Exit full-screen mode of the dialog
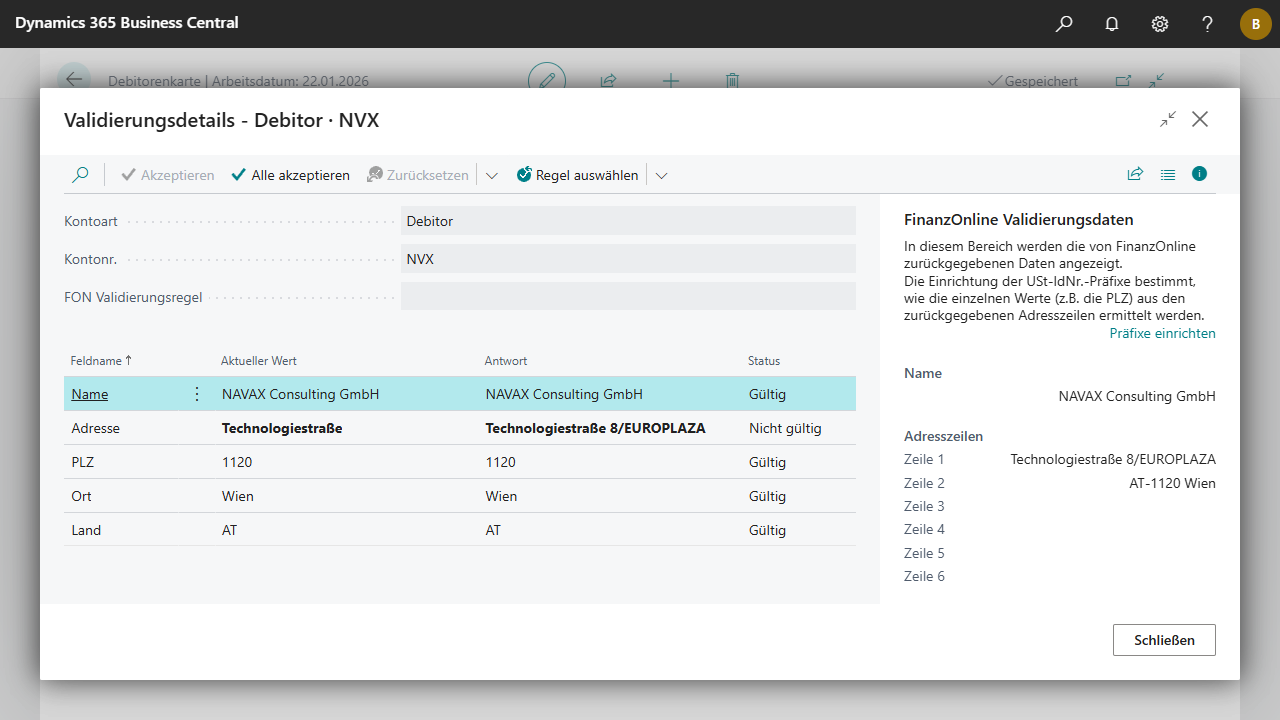 click(1168, 119)
